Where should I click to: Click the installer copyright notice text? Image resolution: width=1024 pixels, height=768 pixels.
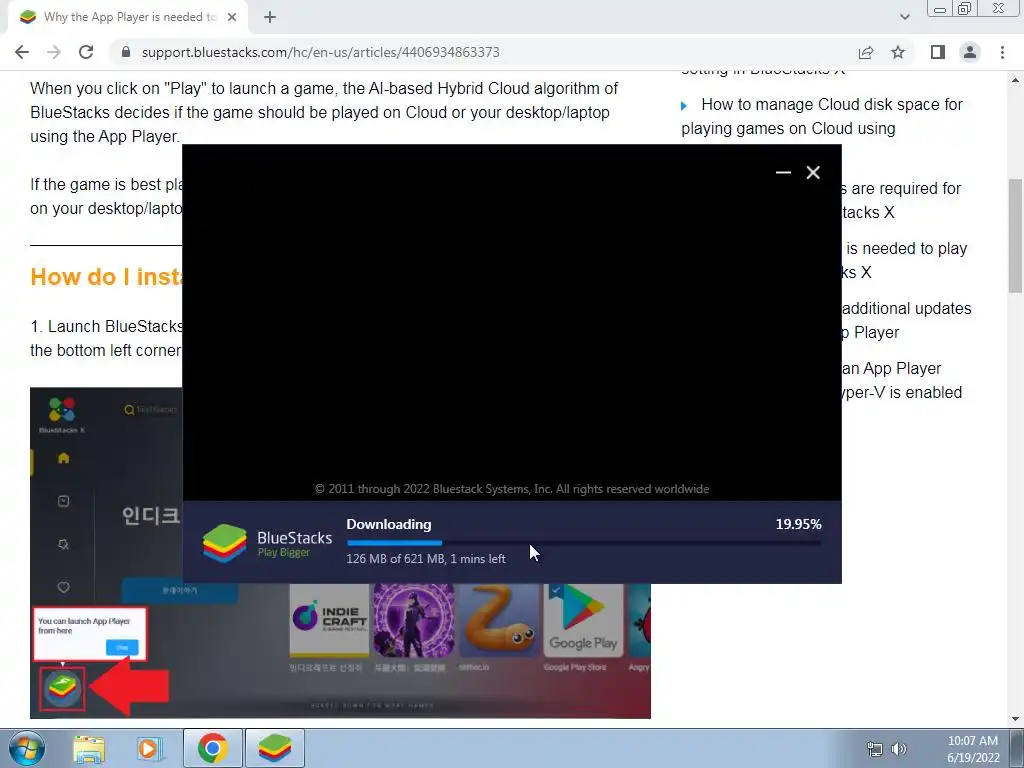point(512,489)
